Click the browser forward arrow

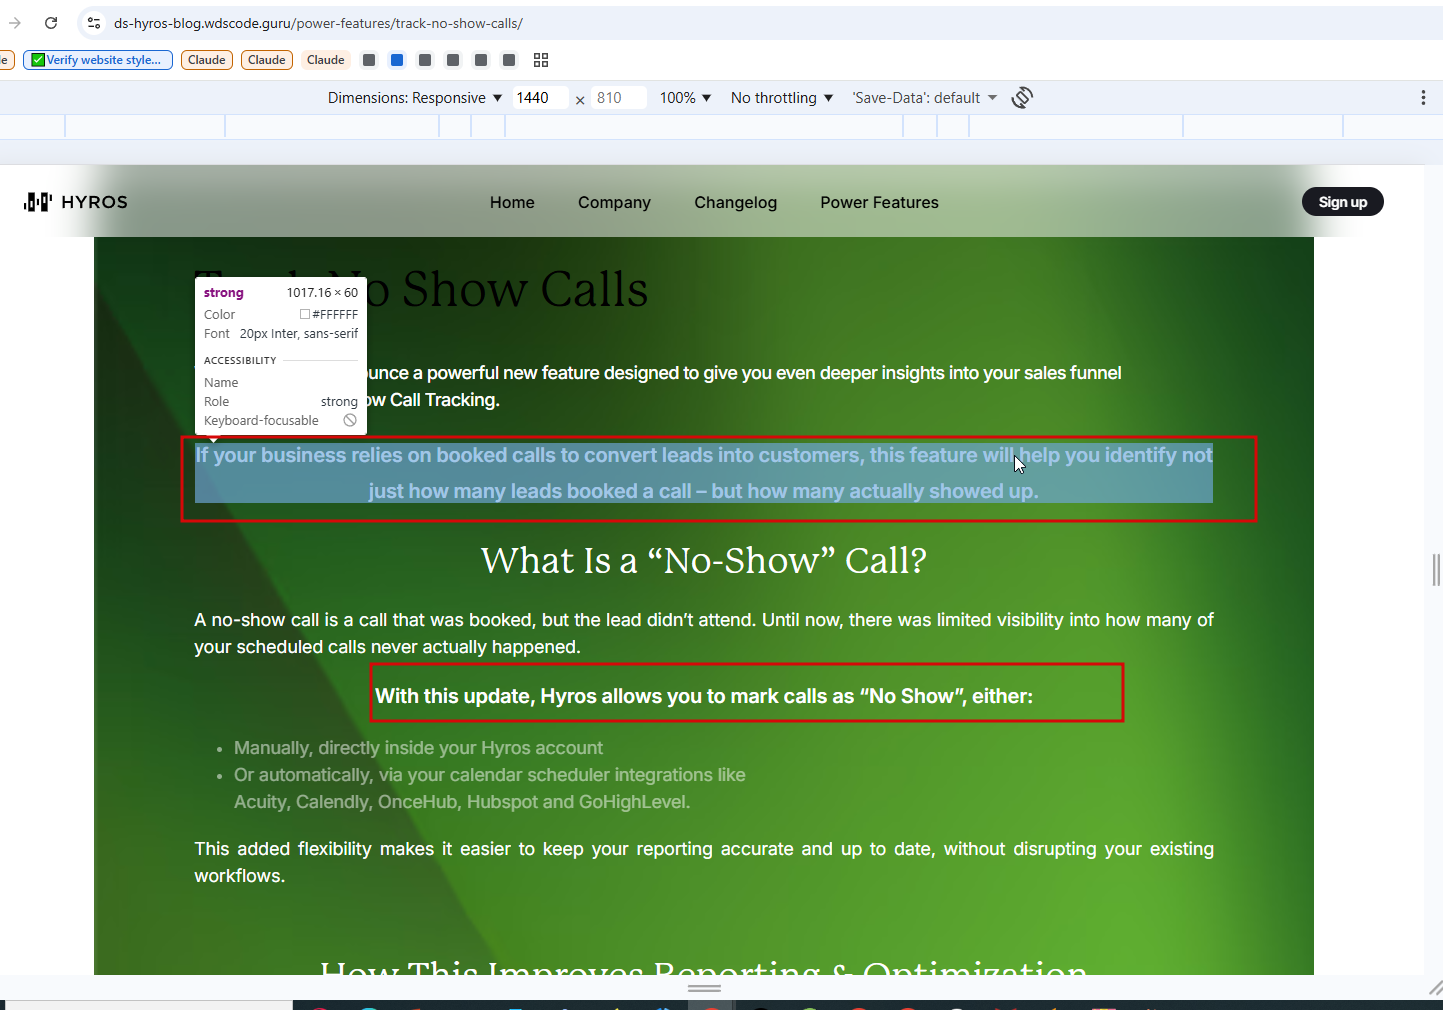coord(15,23)
